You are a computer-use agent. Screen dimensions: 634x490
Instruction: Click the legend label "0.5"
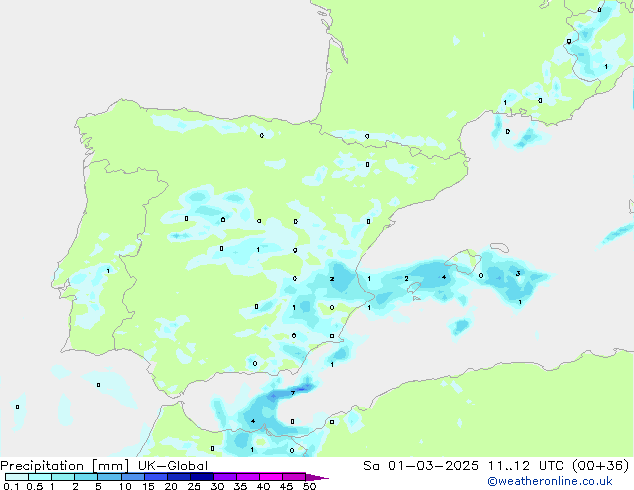click(x=34, y=486)
